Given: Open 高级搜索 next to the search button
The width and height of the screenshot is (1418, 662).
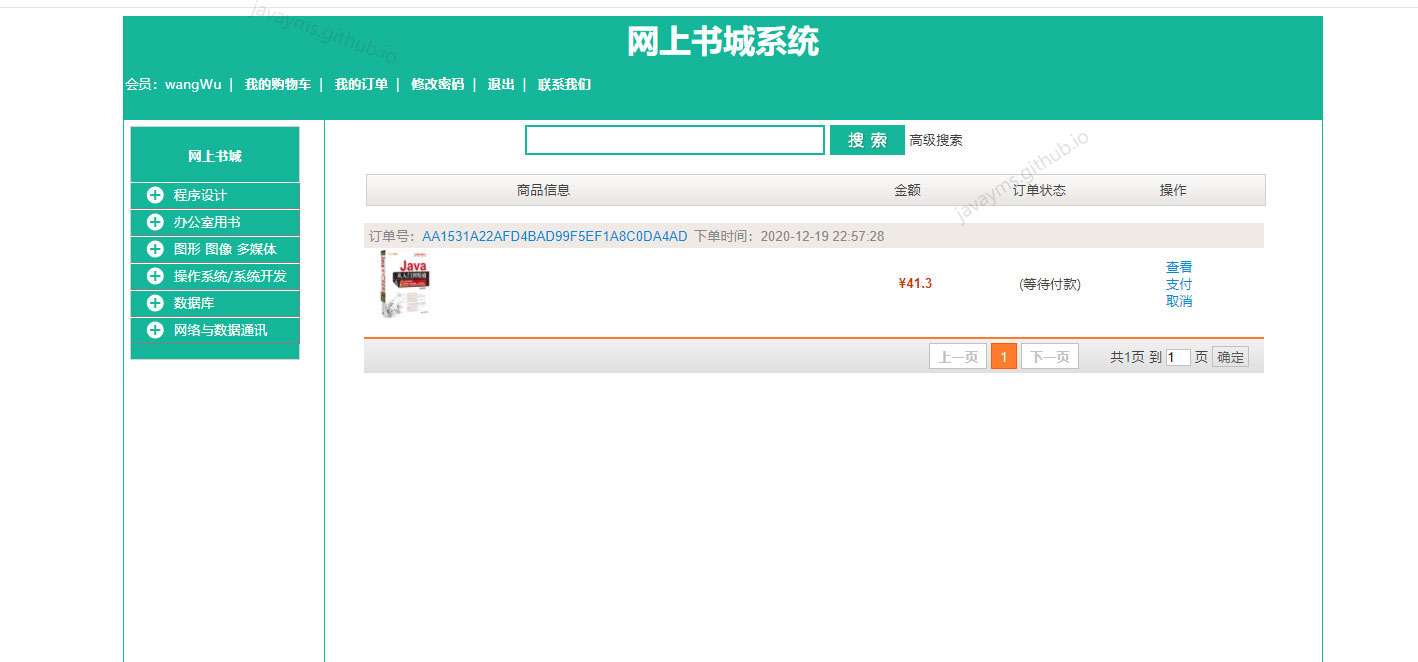Looking at the screenshot, I should click(935, 140).
